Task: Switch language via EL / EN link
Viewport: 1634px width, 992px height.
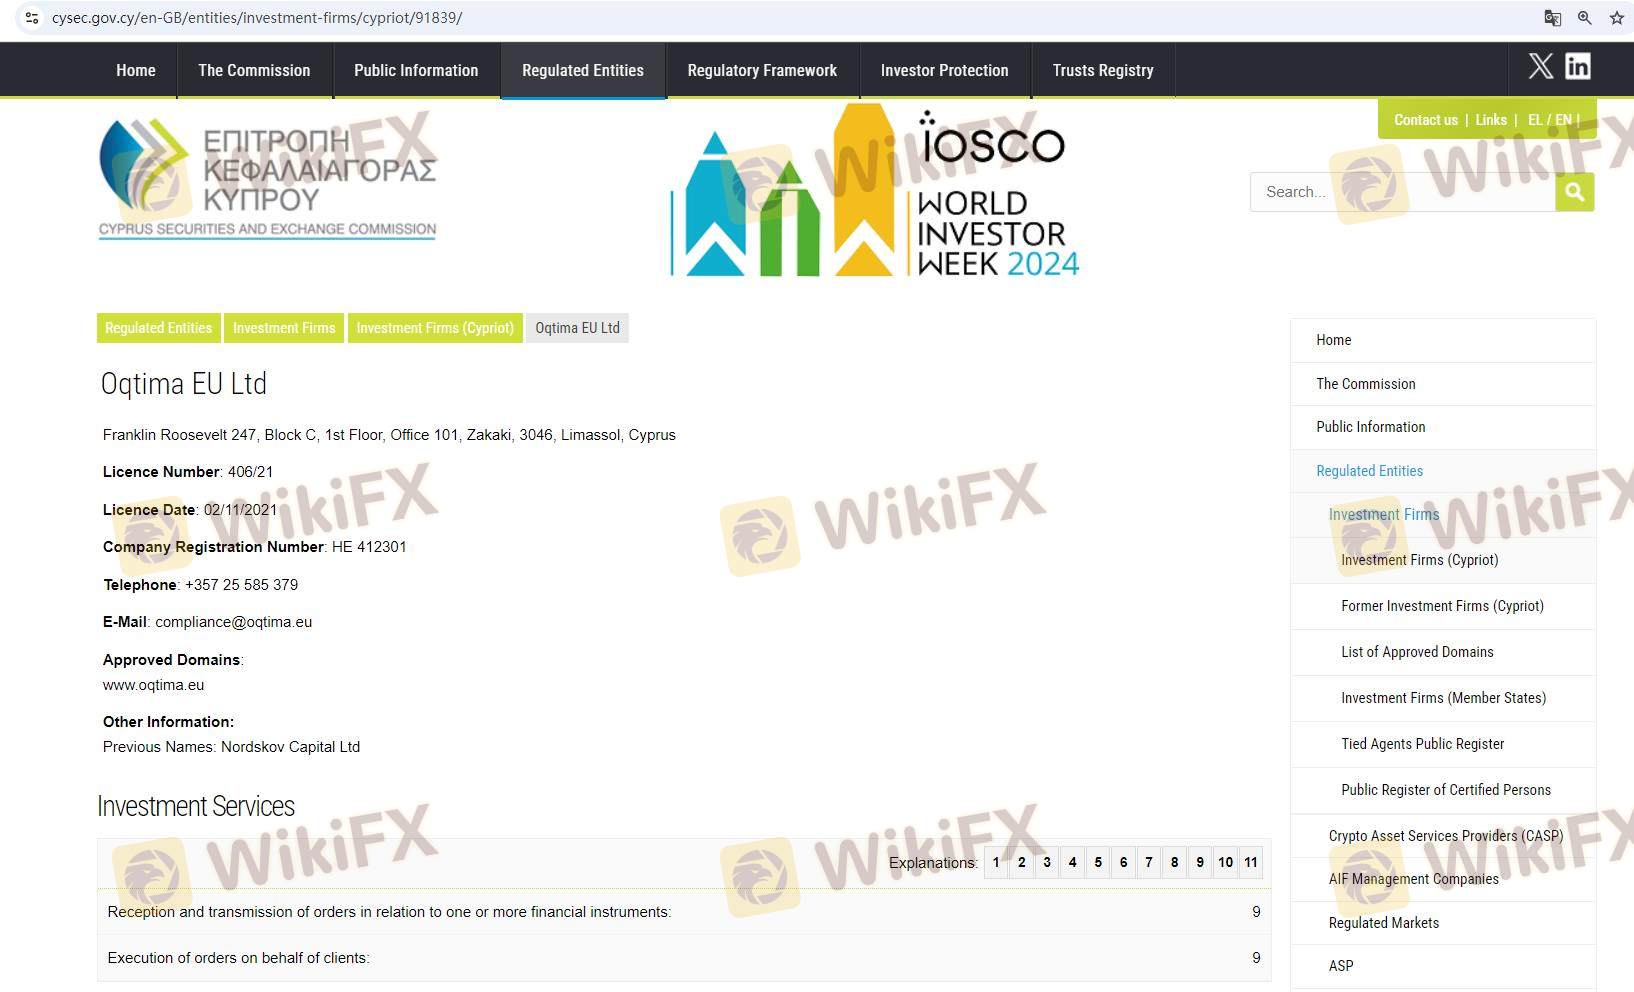Action: [x=1549, y=120]
